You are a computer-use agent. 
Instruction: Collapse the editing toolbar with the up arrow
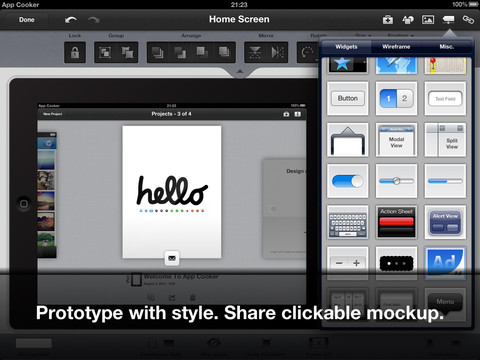coord(240,71)
